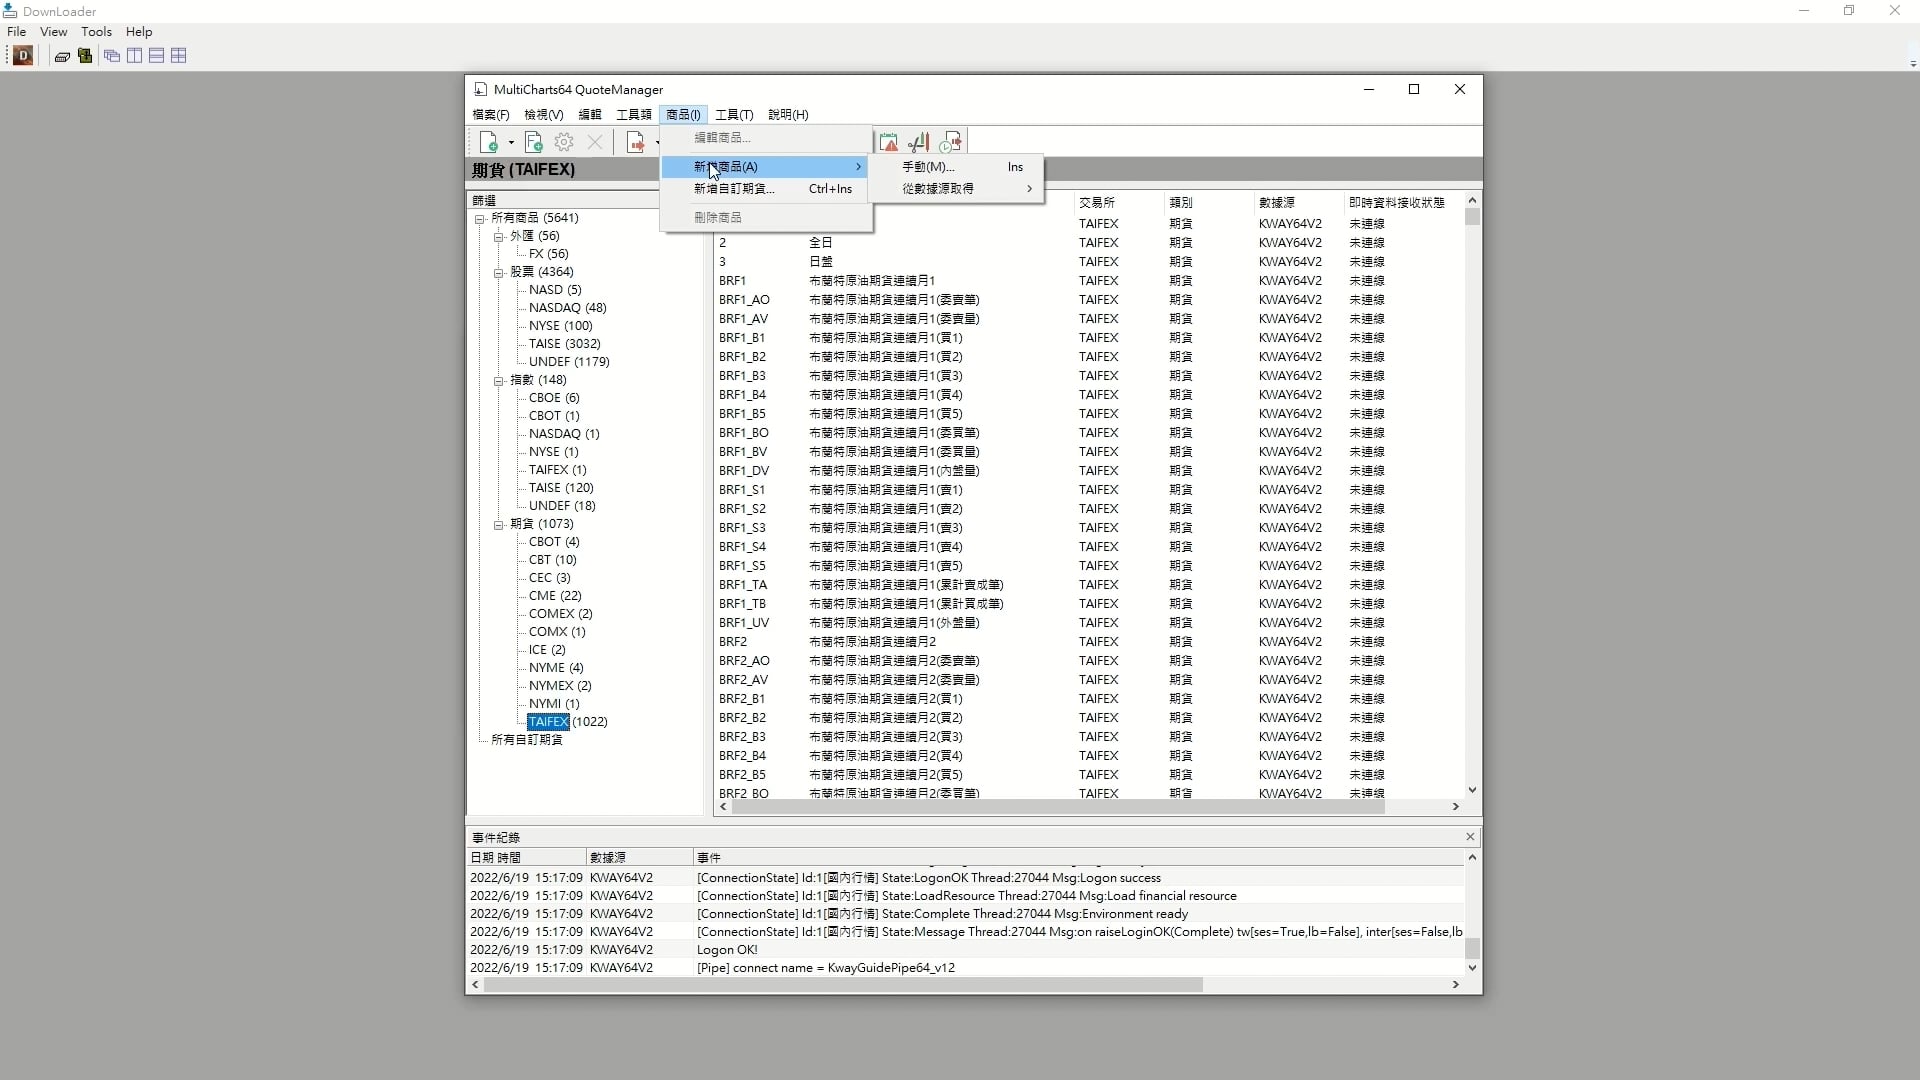Viewport: 1920px width, 1080px height.
Task: Click the calendar warning icon in QuoteManager toolbar
Action: [x=888, y=143]
